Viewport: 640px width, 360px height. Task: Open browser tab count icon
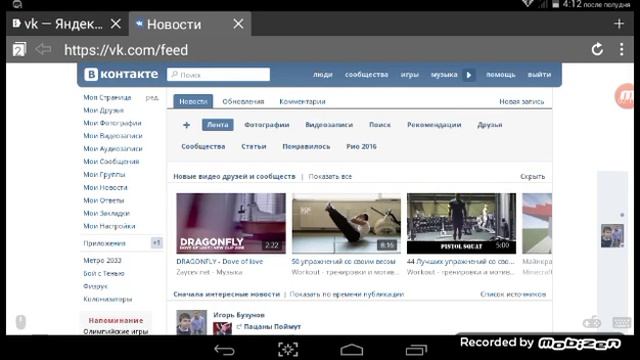click(x=19, y=50)
